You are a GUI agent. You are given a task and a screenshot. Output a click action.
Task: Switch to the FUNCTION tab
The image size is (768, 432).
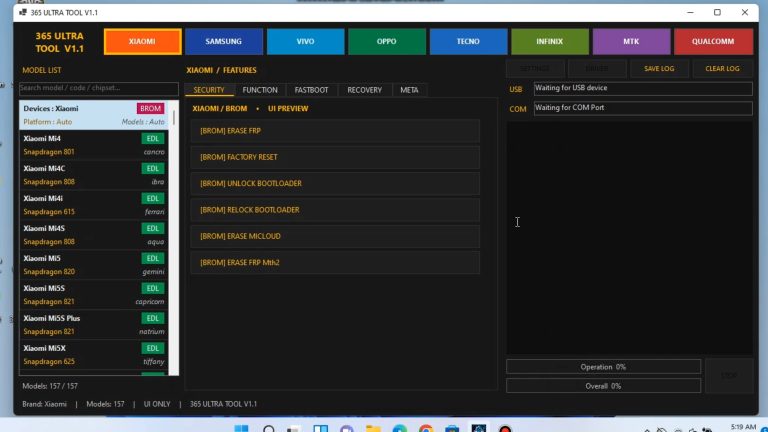(x=260, y=90)
